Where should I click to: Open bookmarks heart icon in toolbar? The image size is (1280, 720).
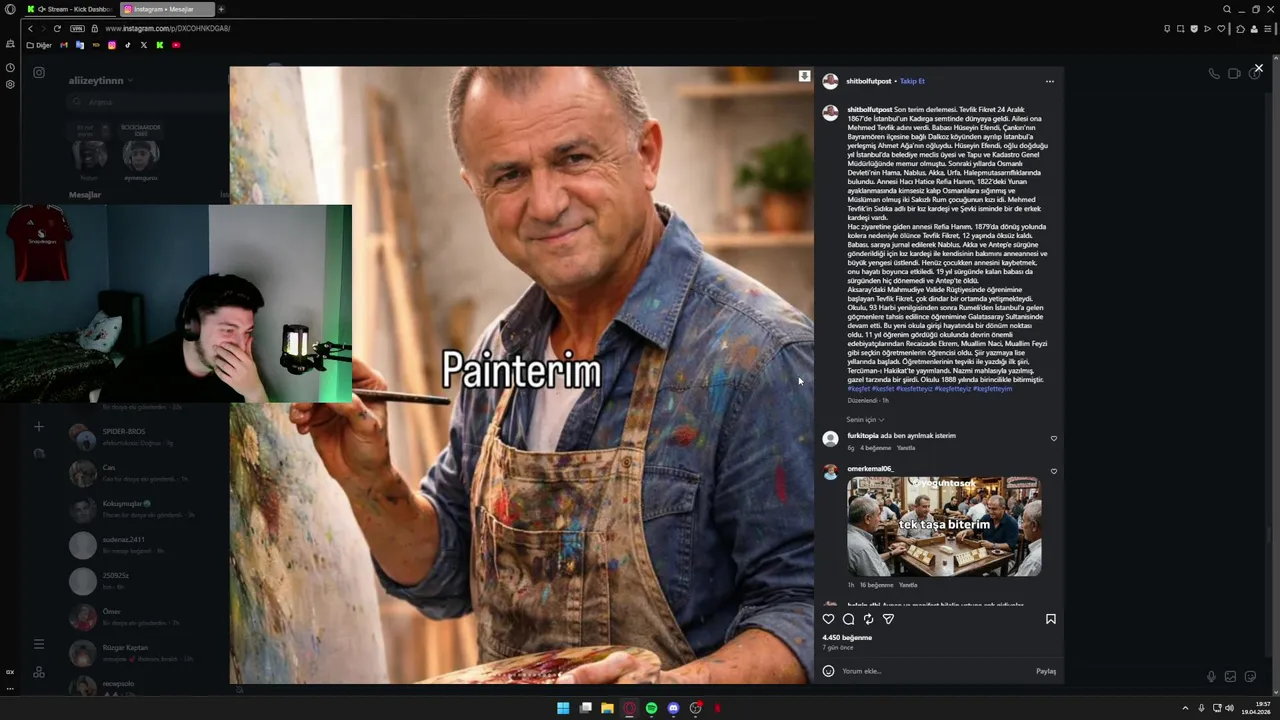[1221, 28]
